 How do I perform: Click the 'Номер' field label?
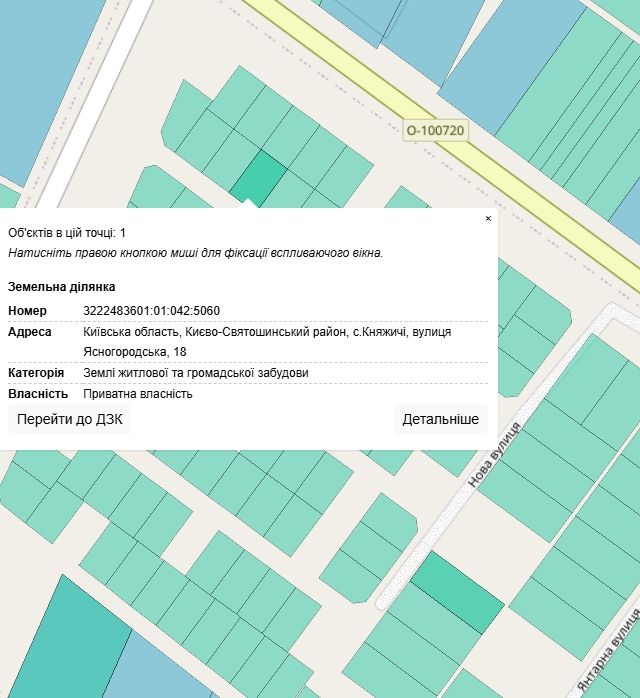(27, 311)
